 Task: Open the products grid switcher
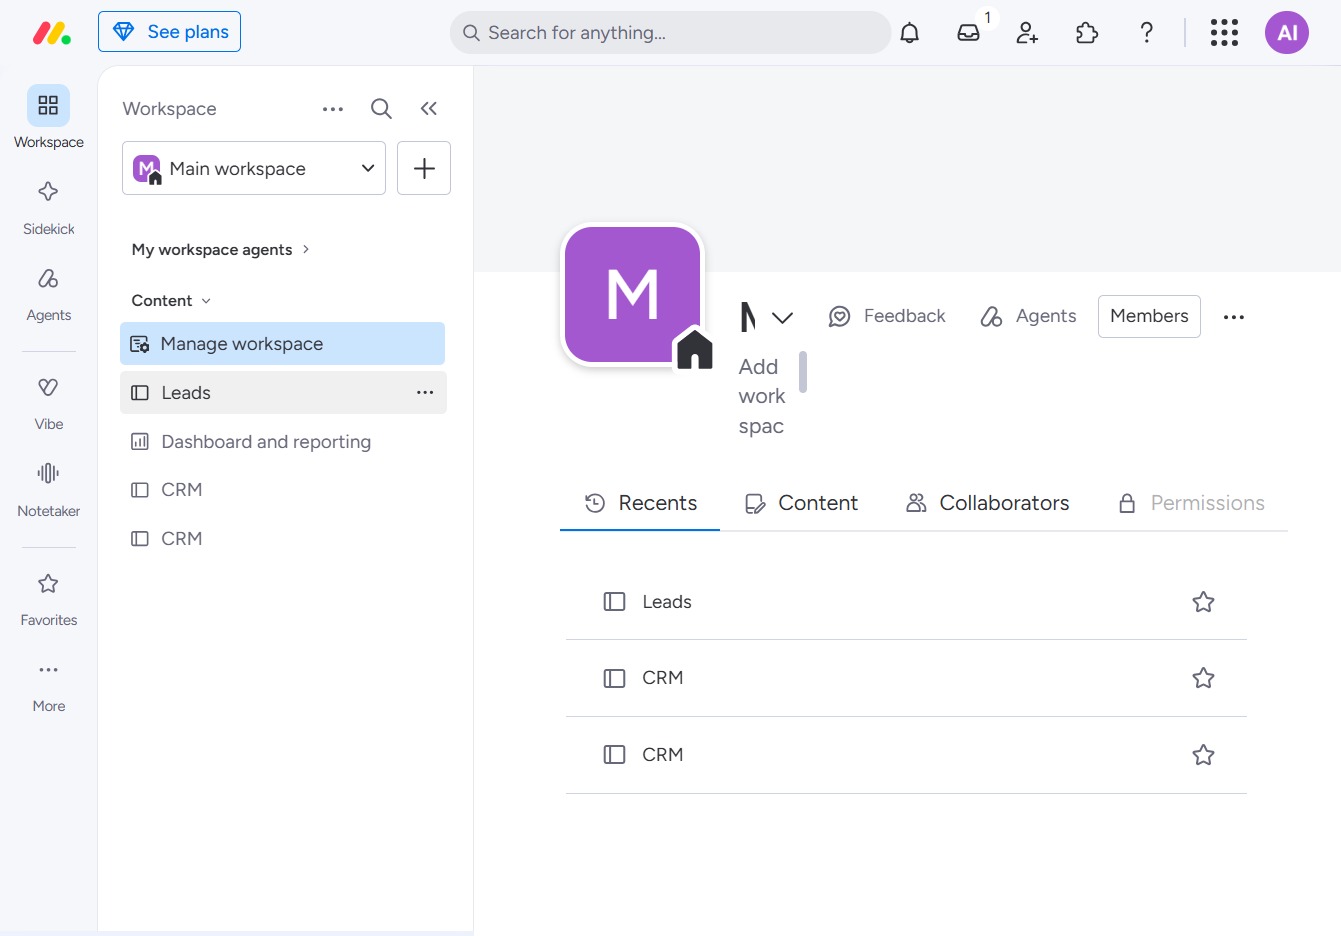1224,33
